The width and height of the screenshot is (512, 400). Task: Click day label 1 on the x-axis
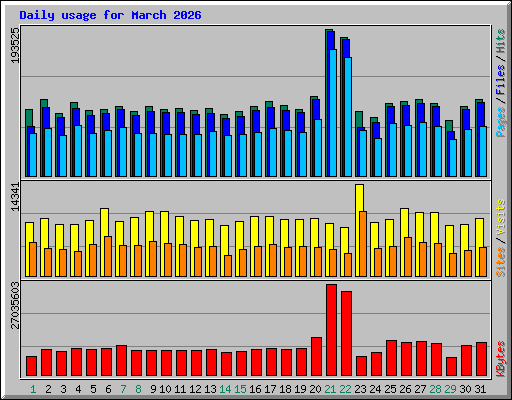[x=33, y=389]
